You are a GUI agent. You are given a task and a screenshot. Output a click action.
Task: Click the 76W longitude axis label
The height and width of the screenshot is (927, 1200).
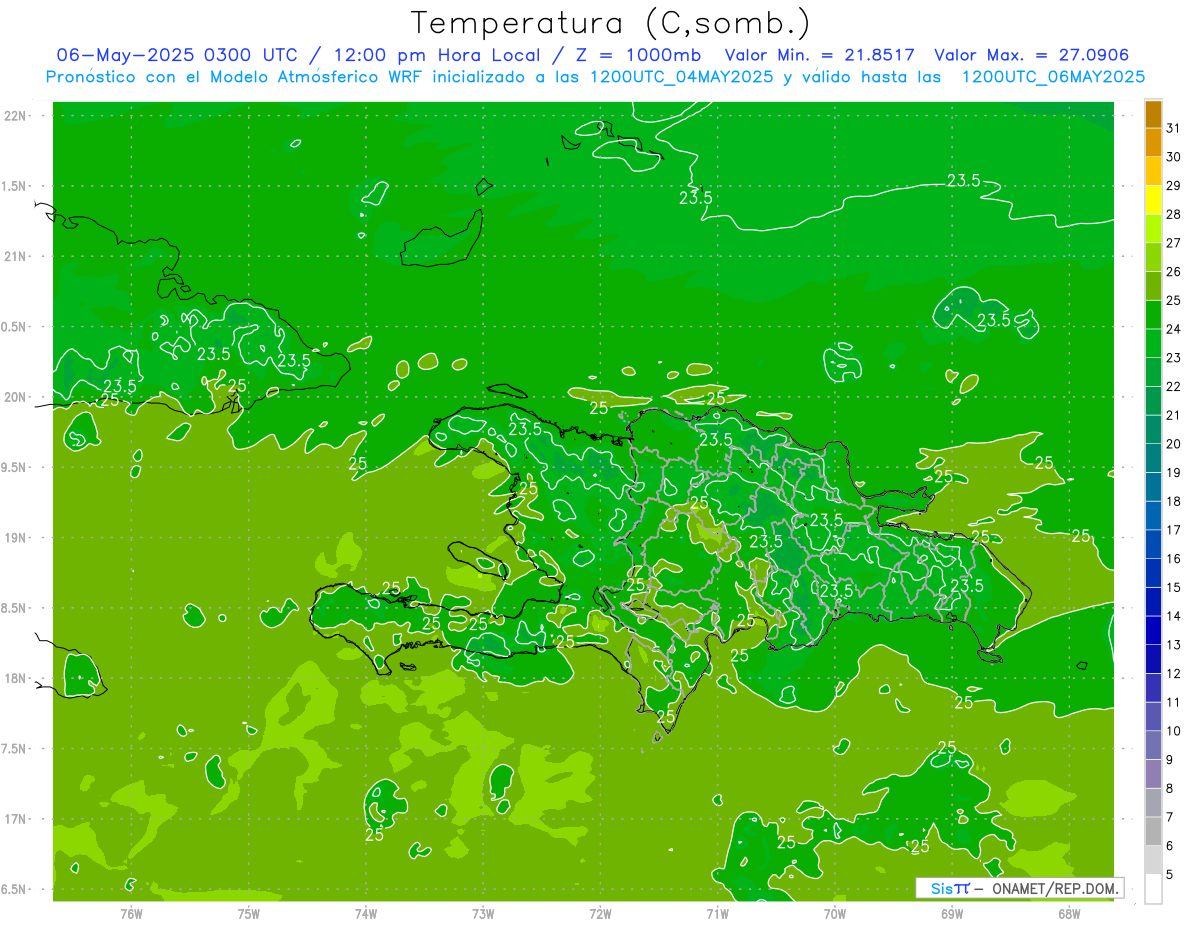click(131, 913)
